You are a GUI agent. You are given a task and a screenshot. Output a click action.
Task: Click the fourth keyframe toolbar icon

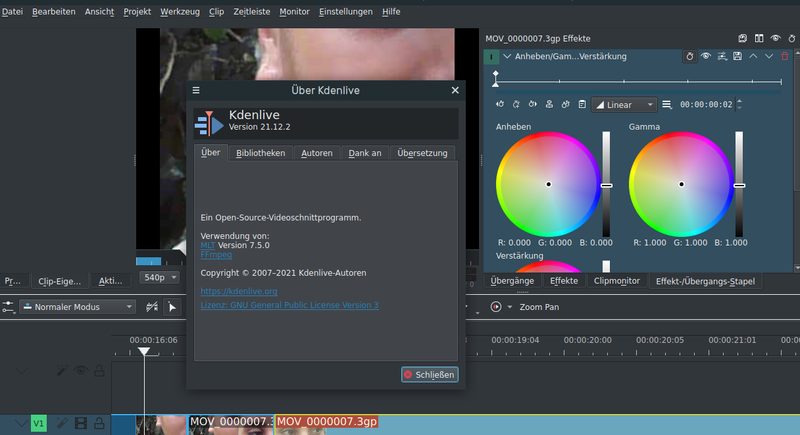(549, 104)
